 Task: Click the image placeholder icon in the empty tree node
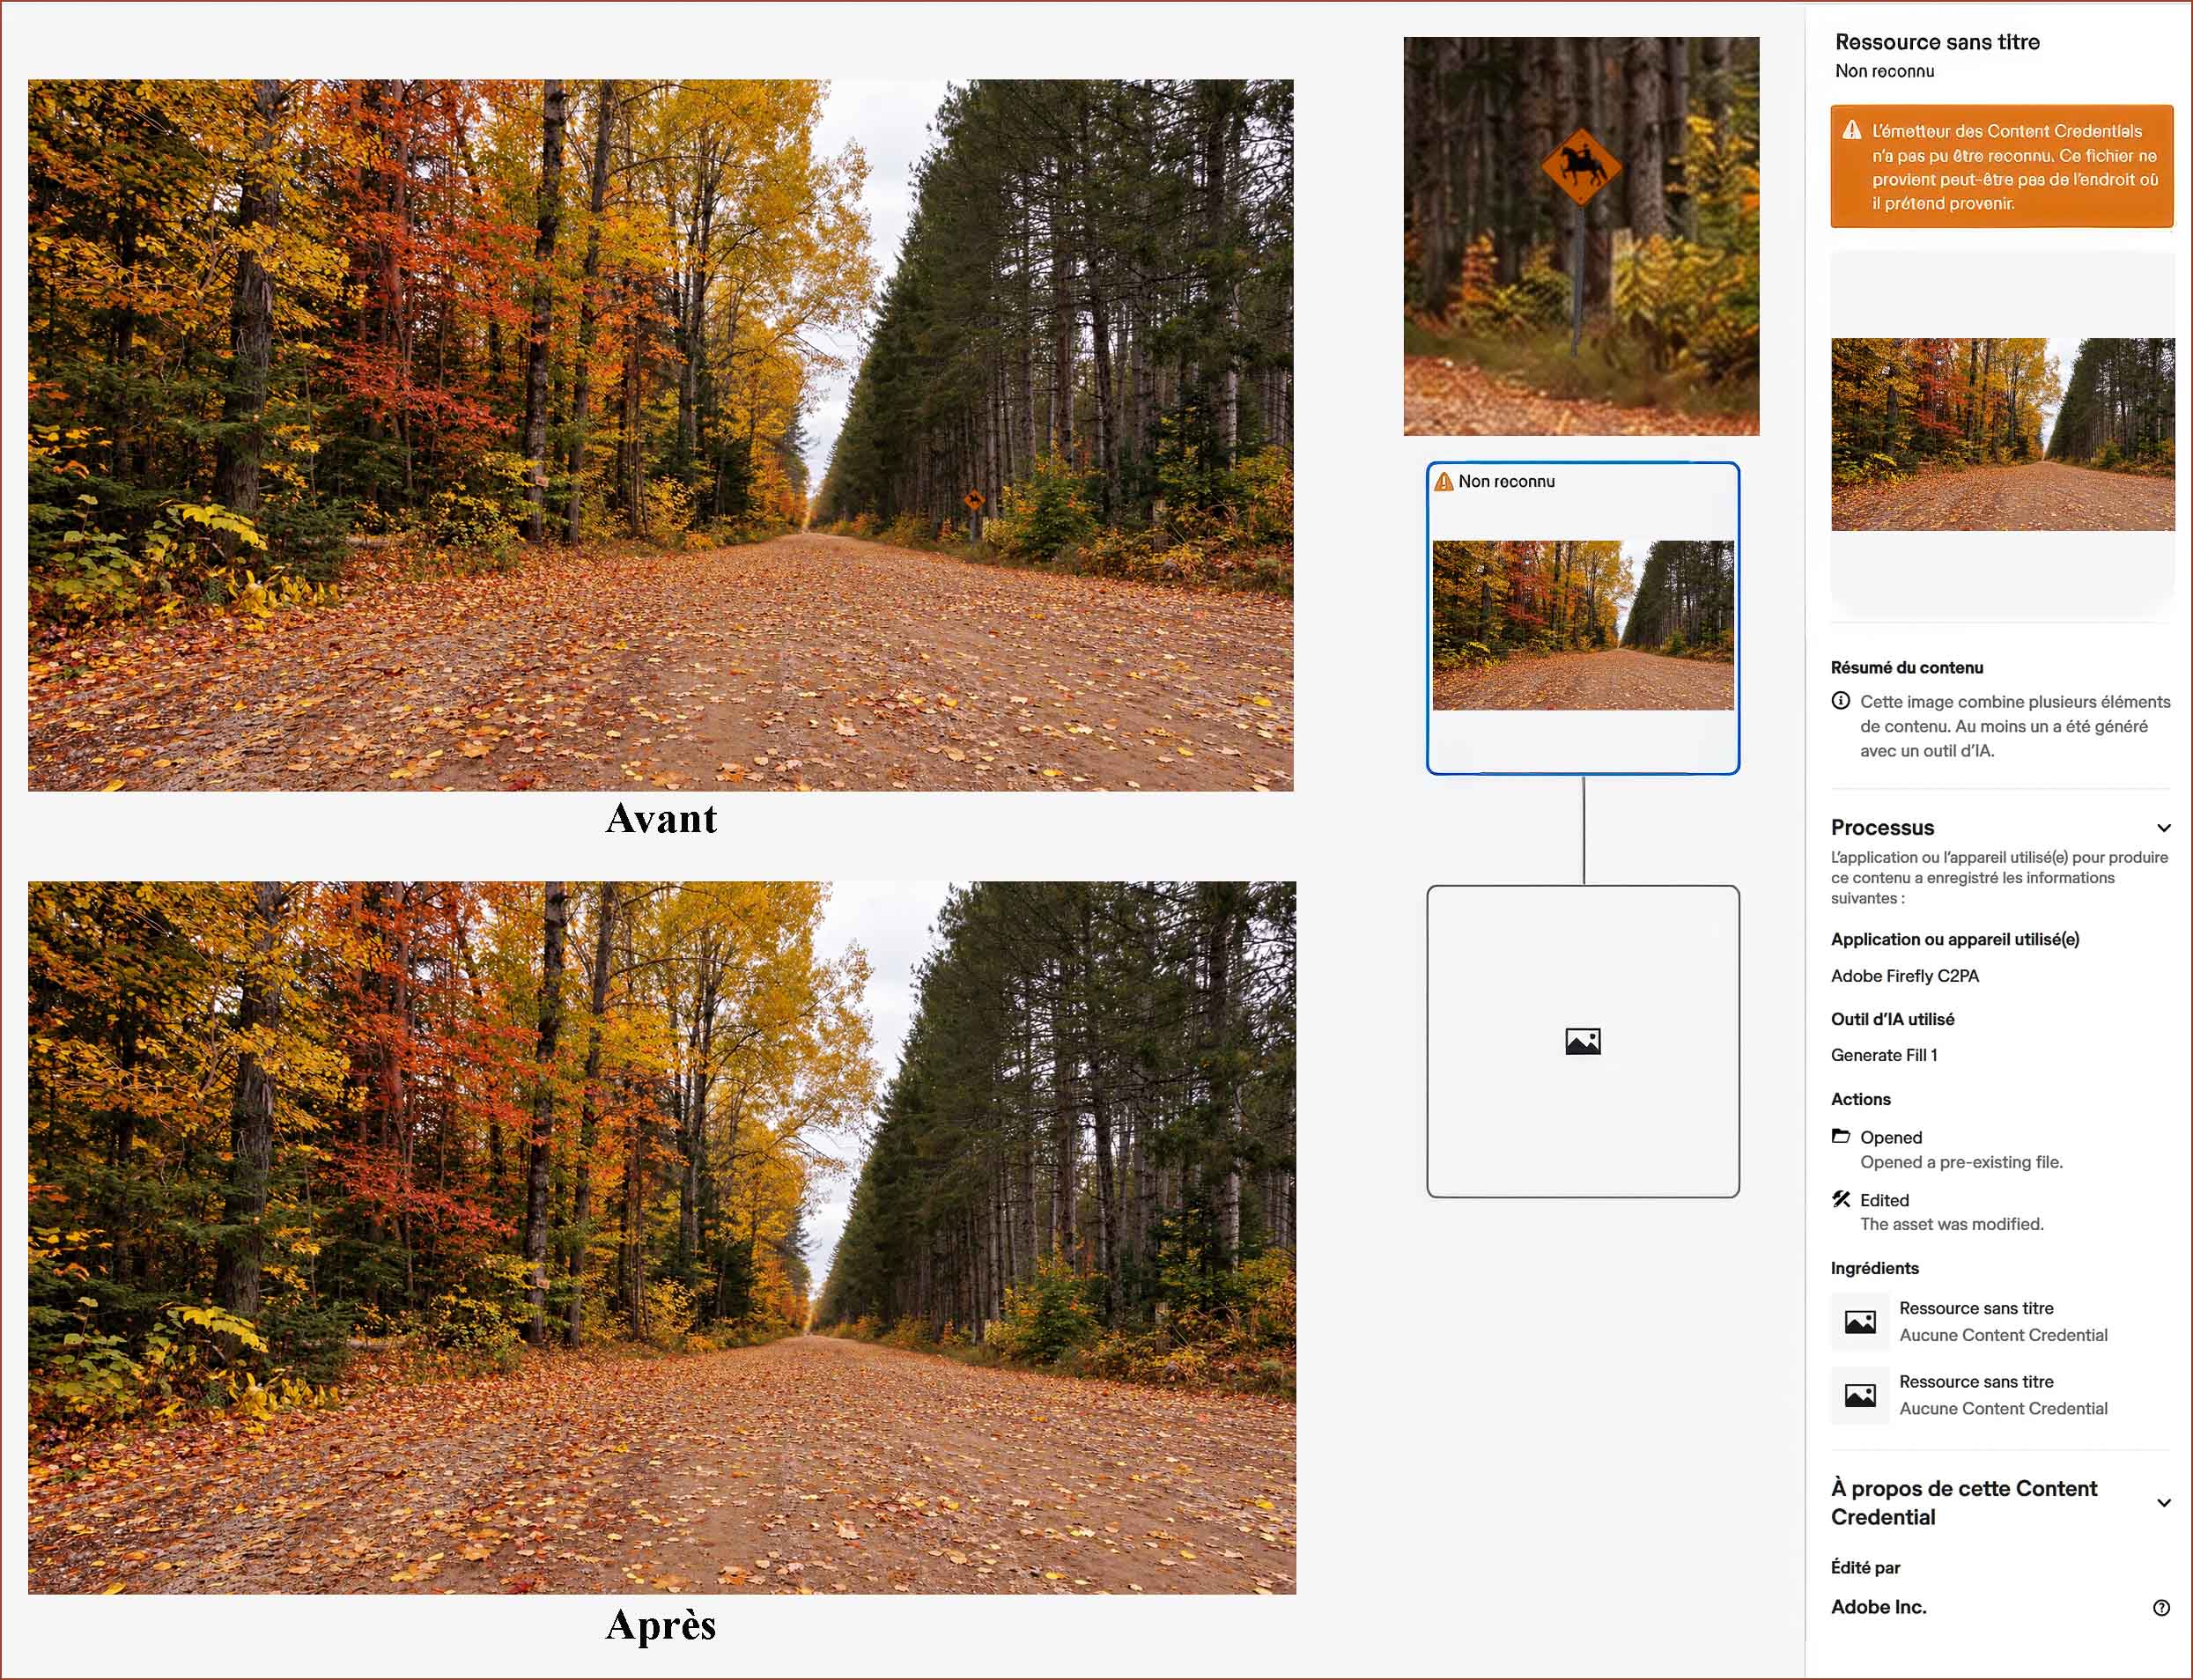coord(1583,1042)
